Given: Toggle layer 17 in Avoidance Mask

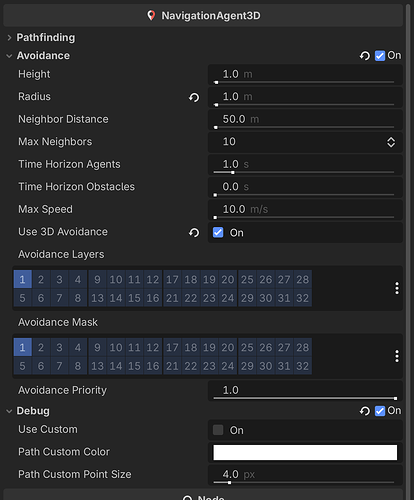Looking at the screenshot, I should (x=172, y=347).
